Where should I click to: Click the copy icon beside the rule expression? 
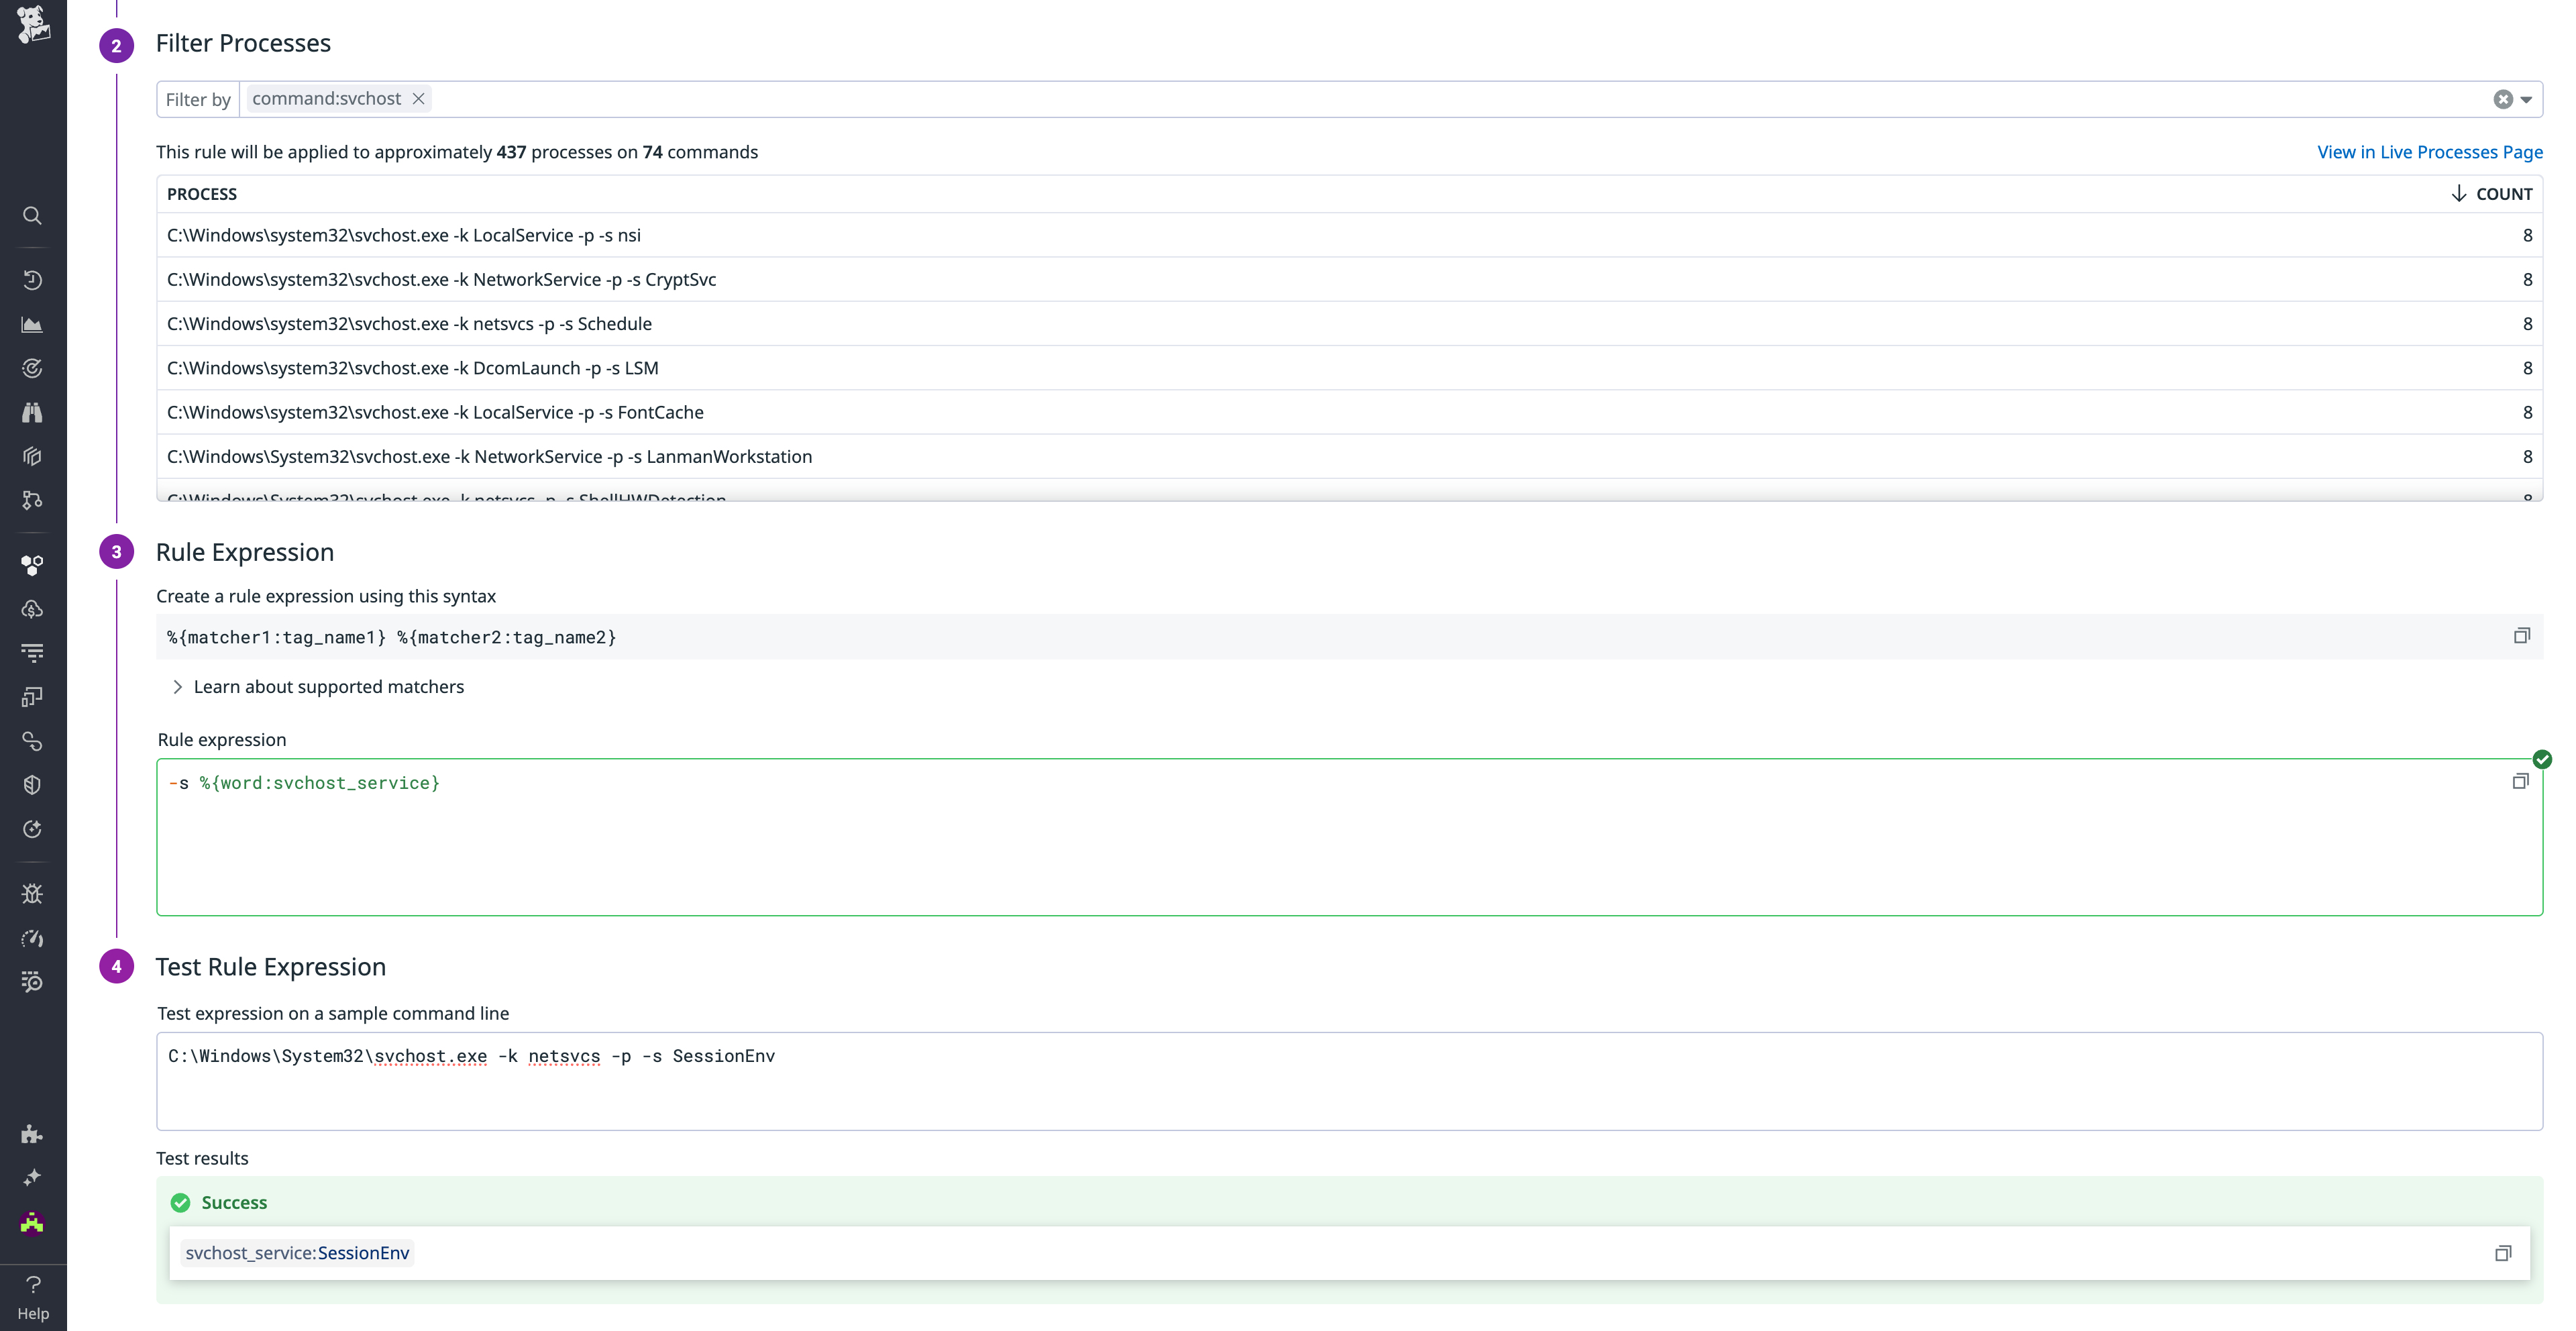click(2520, 781)
